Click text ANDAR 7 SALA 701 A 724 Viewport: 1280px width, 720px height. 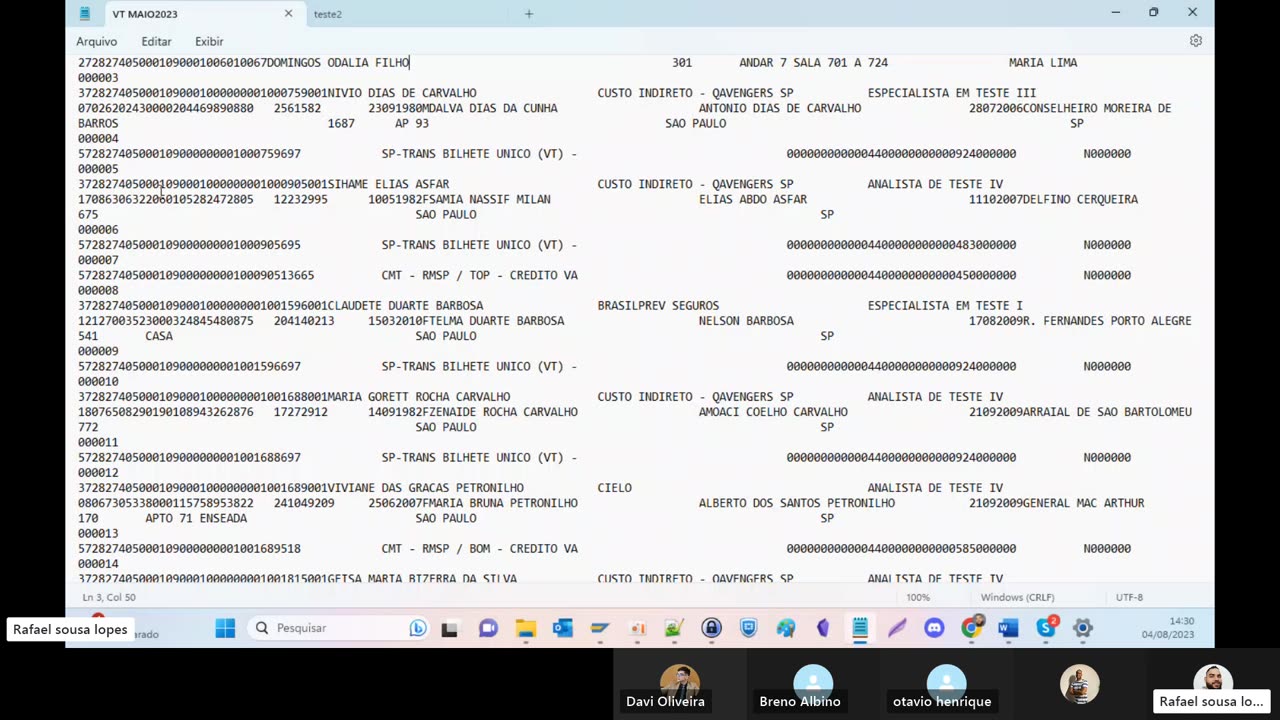pyautogui.click(x=813, y=63)
